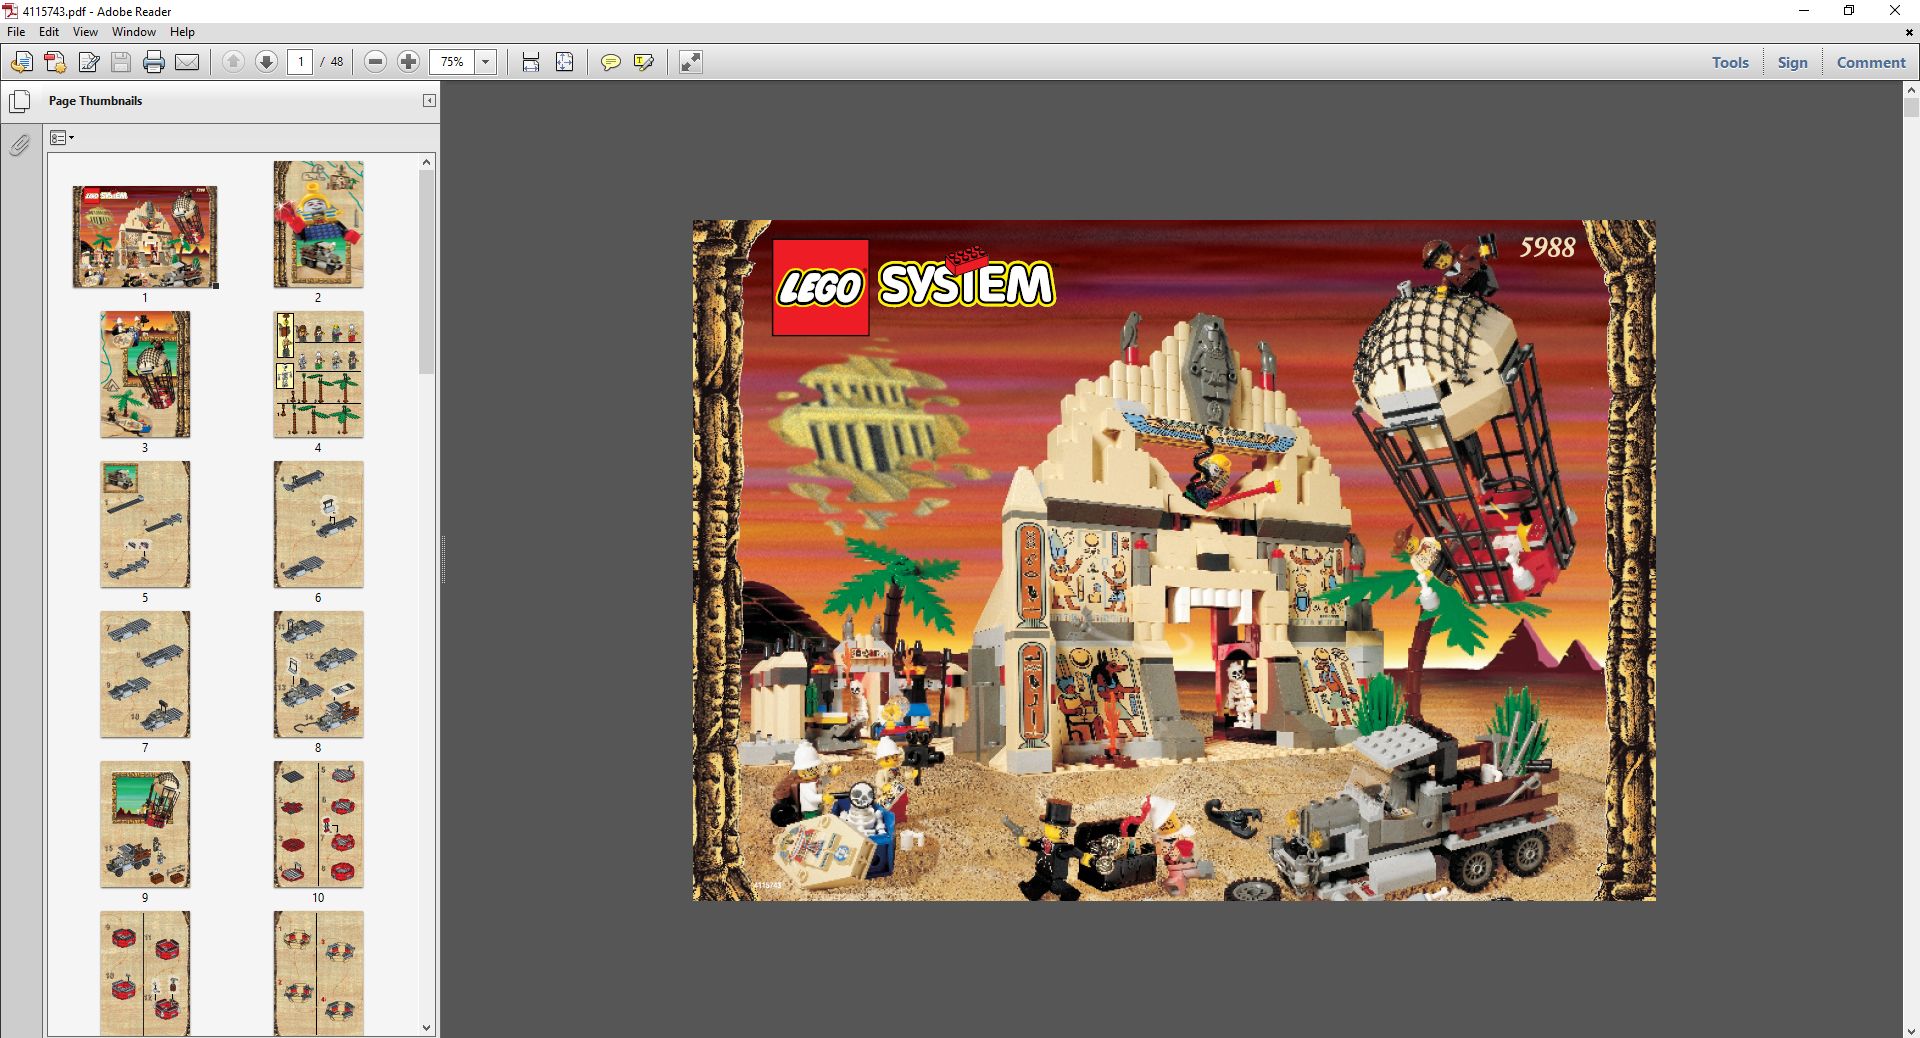Click the thumbnail panel scrollbar thumb

point(427,272)
